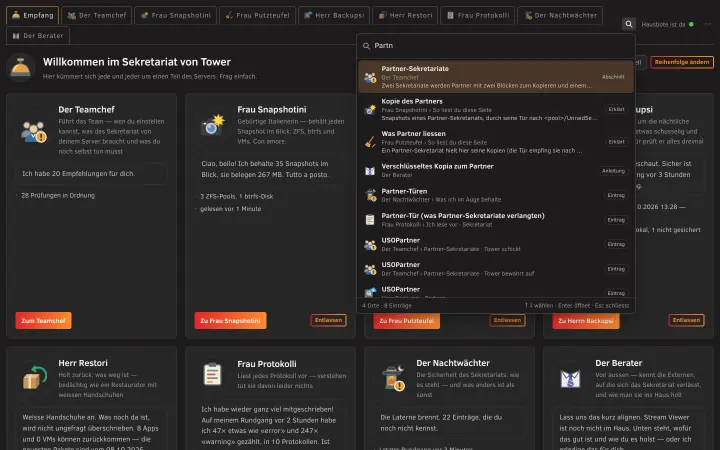
Task: Click the '3 ZFS-Pools, 1 btrfs-Disk' line
Action: coord(236,196)
